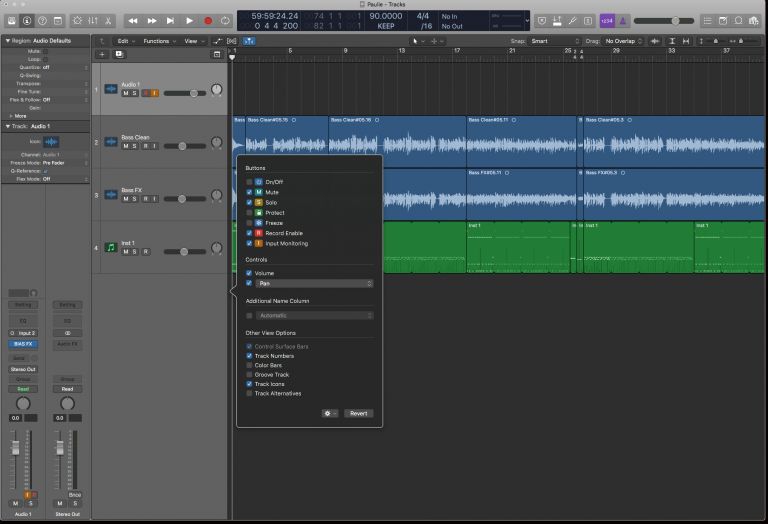Enable the On/Off button checkbox

[249, 182]
